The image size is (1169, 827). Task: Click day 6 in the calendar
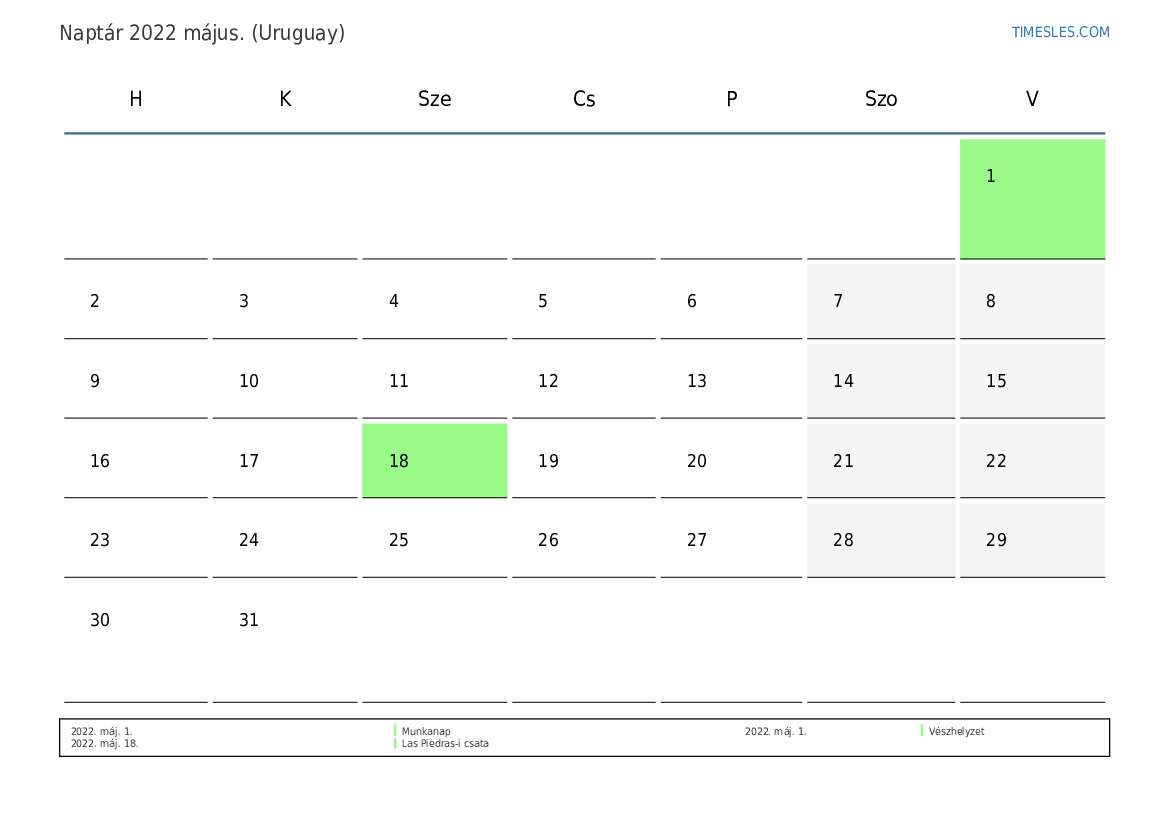pyautogui.click(x=731, y=301)
